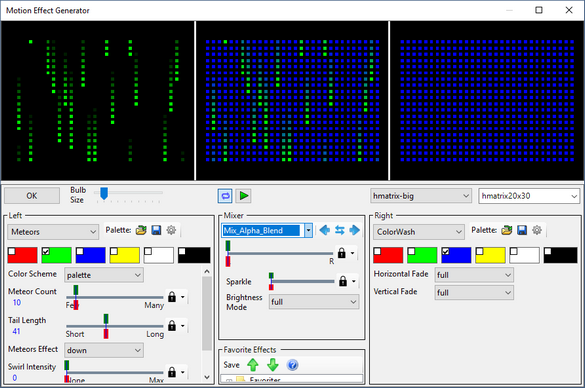Click the mixer ratio slider track
The width and height of the screenshot is (585, 388).
[x=280, y=253]
